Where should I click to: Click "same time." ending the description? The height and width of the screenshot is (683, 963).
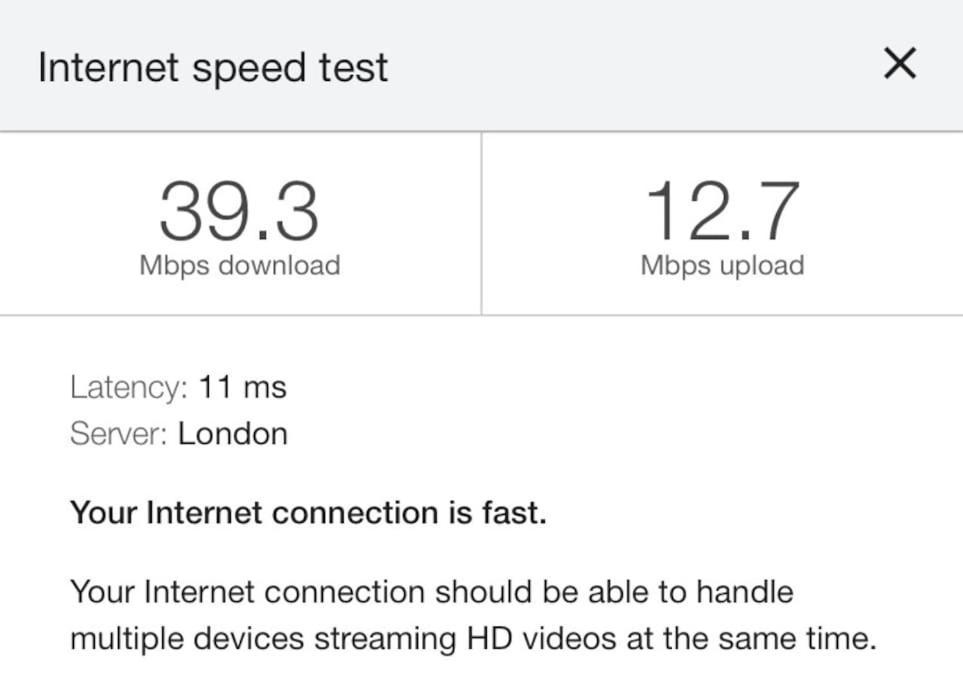[797, 638]
